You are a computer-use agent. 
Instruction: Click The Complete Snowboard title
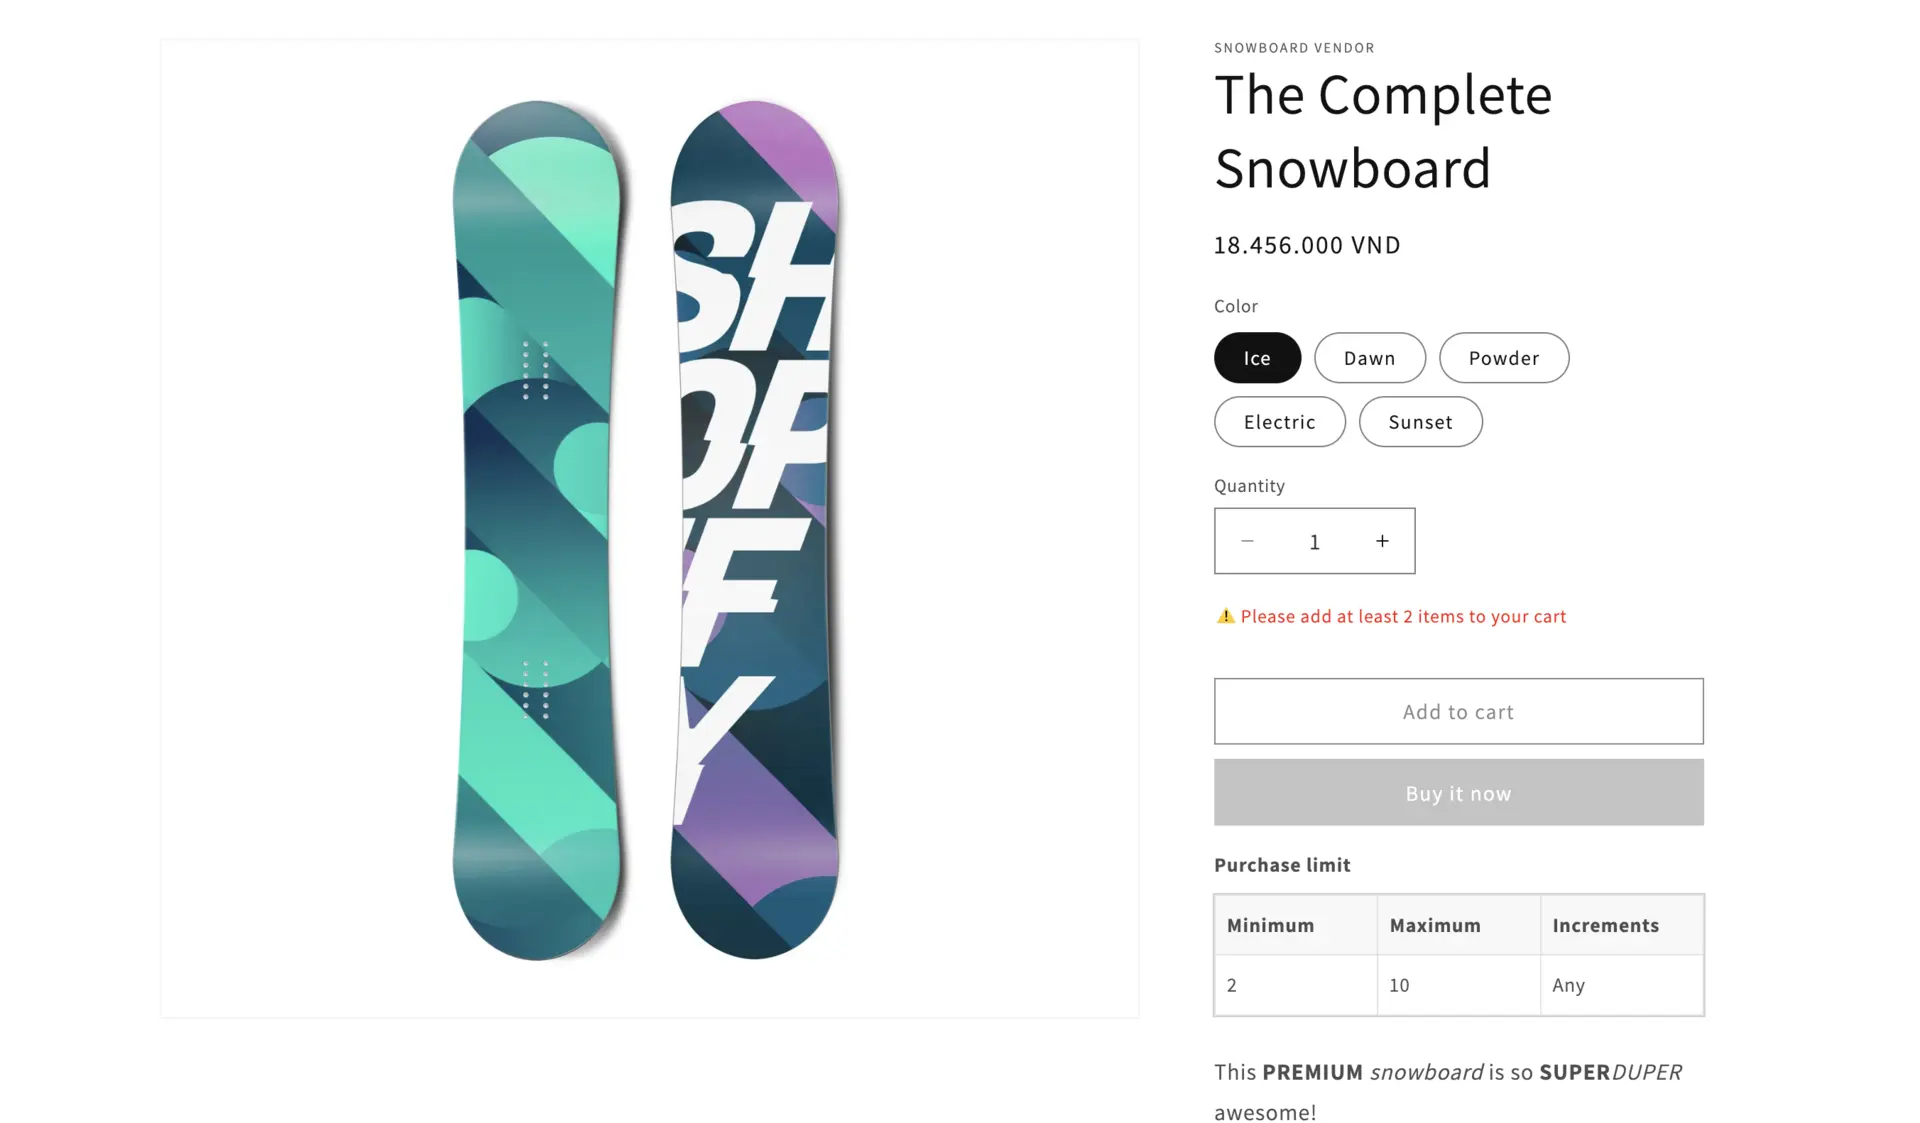tap(1383, 131)
